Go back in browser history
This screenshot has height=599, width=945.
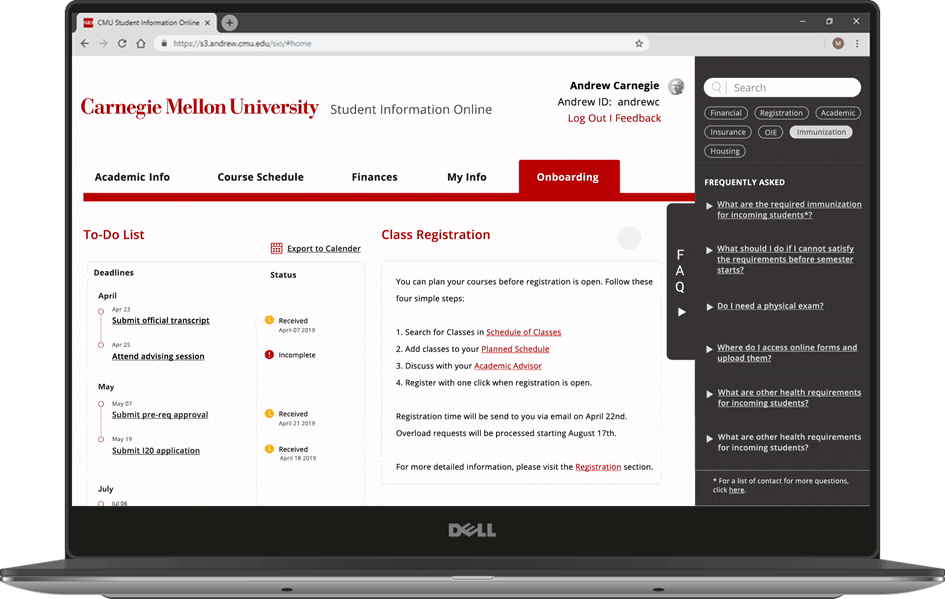pyautogui.click(x=84, y=43)
